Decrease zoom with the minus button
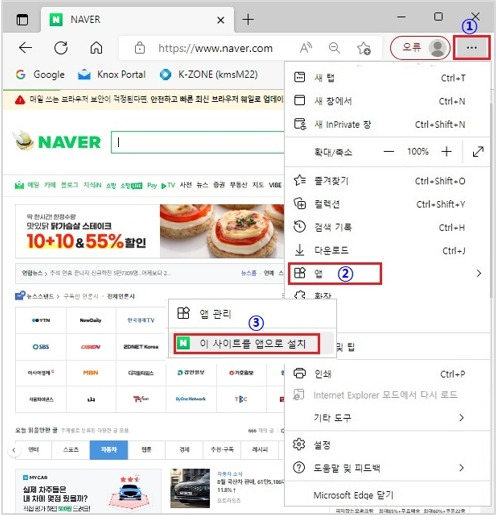 coord(389,152)
